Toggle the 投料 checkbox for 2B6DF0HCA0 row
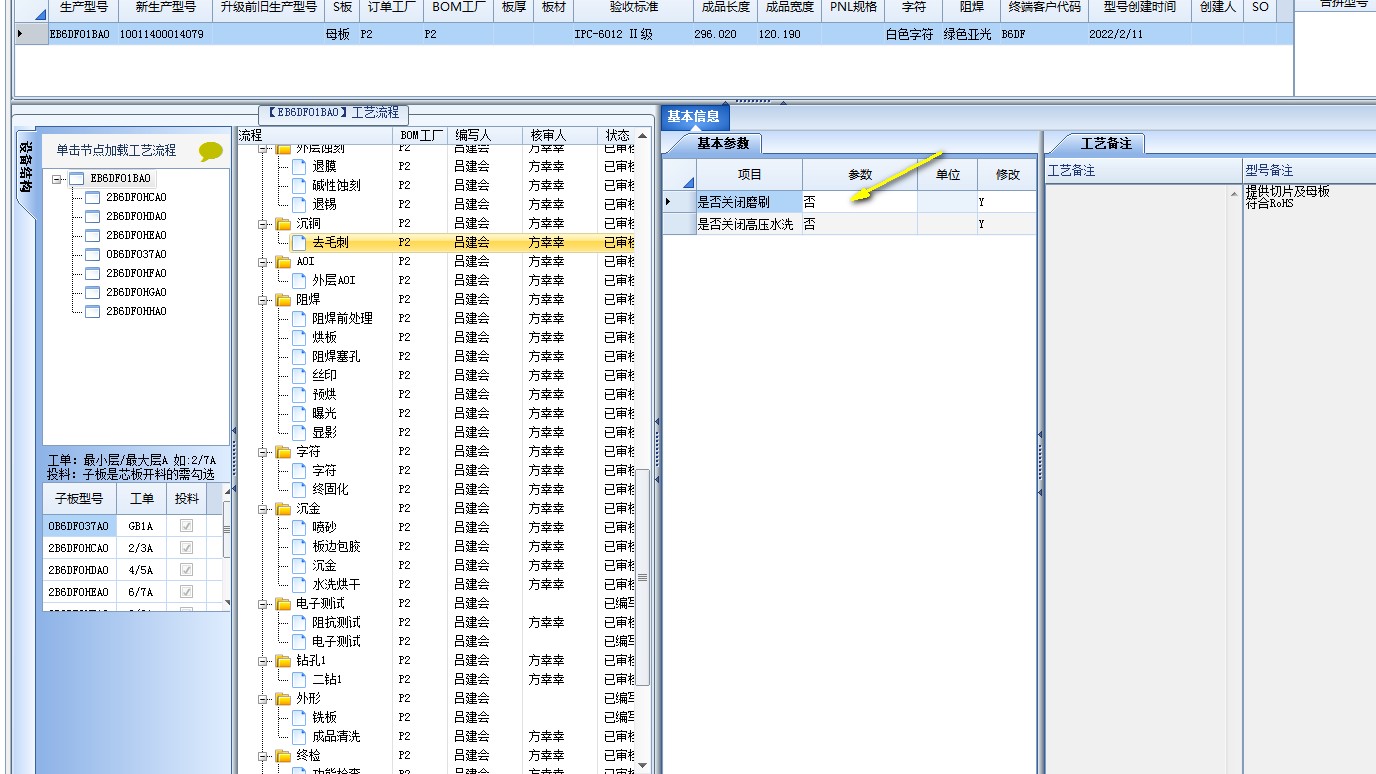This screenshot has width=1376, height=774. (186, 548)
